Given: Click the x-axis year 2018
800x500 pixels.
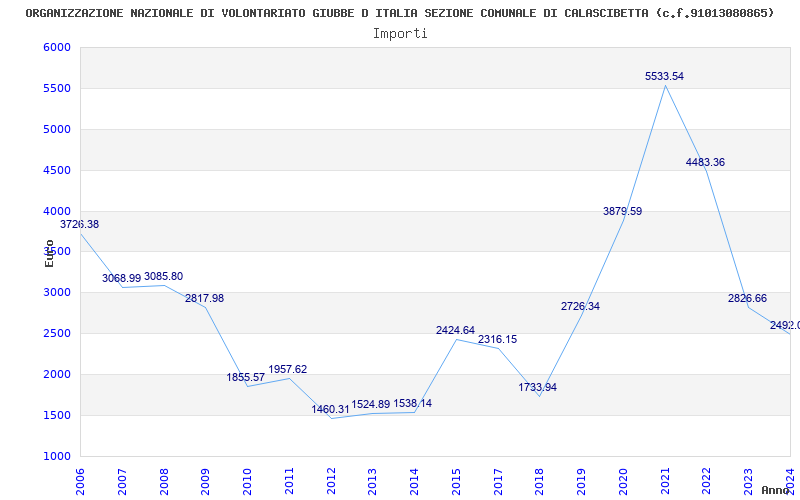Looking at the screenshot, I should (540, 481).
